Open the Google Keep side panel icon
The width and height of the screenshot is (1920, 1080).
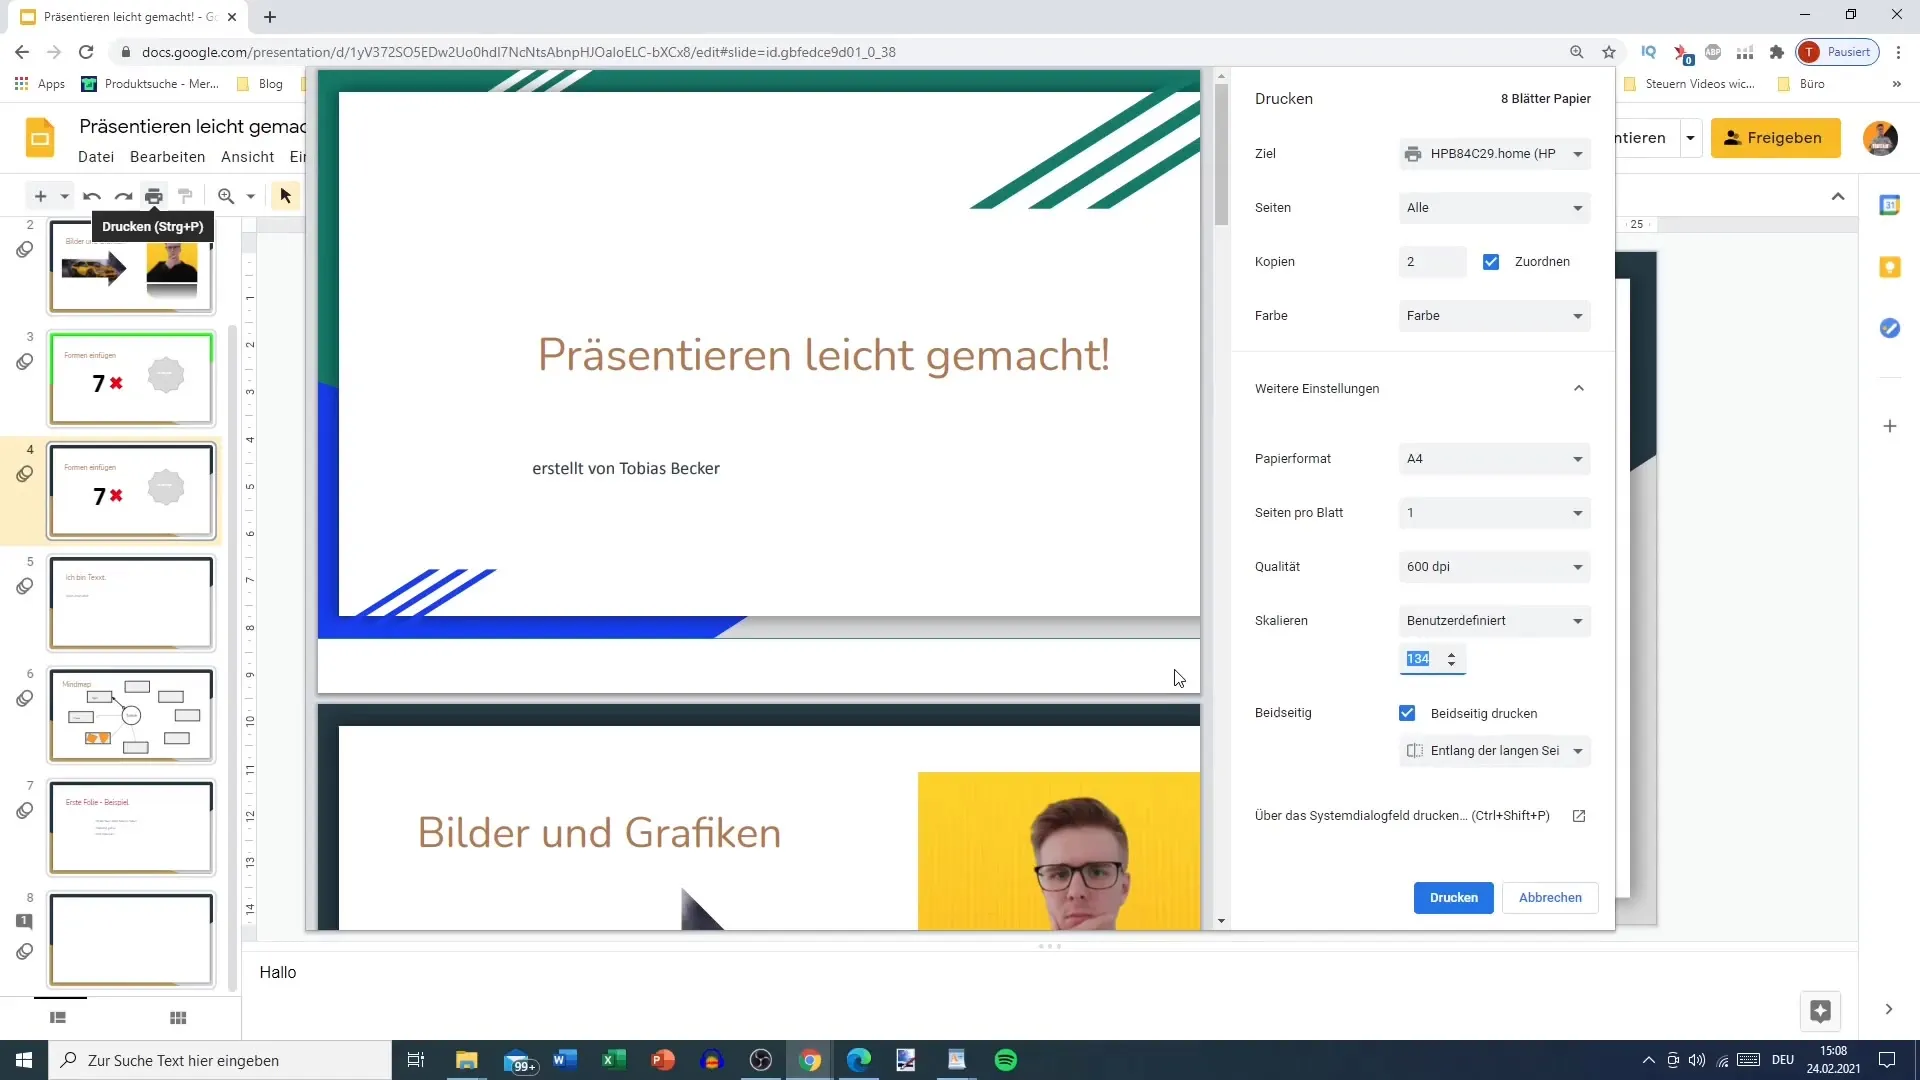click(x=1890, y=267)
